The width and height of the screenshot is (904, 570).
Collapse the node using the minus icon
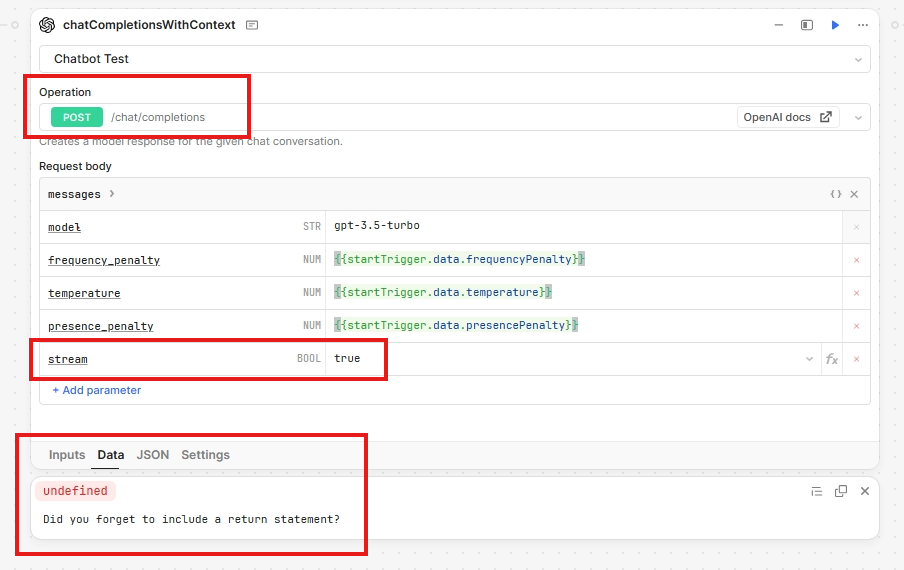coord(779,25)
